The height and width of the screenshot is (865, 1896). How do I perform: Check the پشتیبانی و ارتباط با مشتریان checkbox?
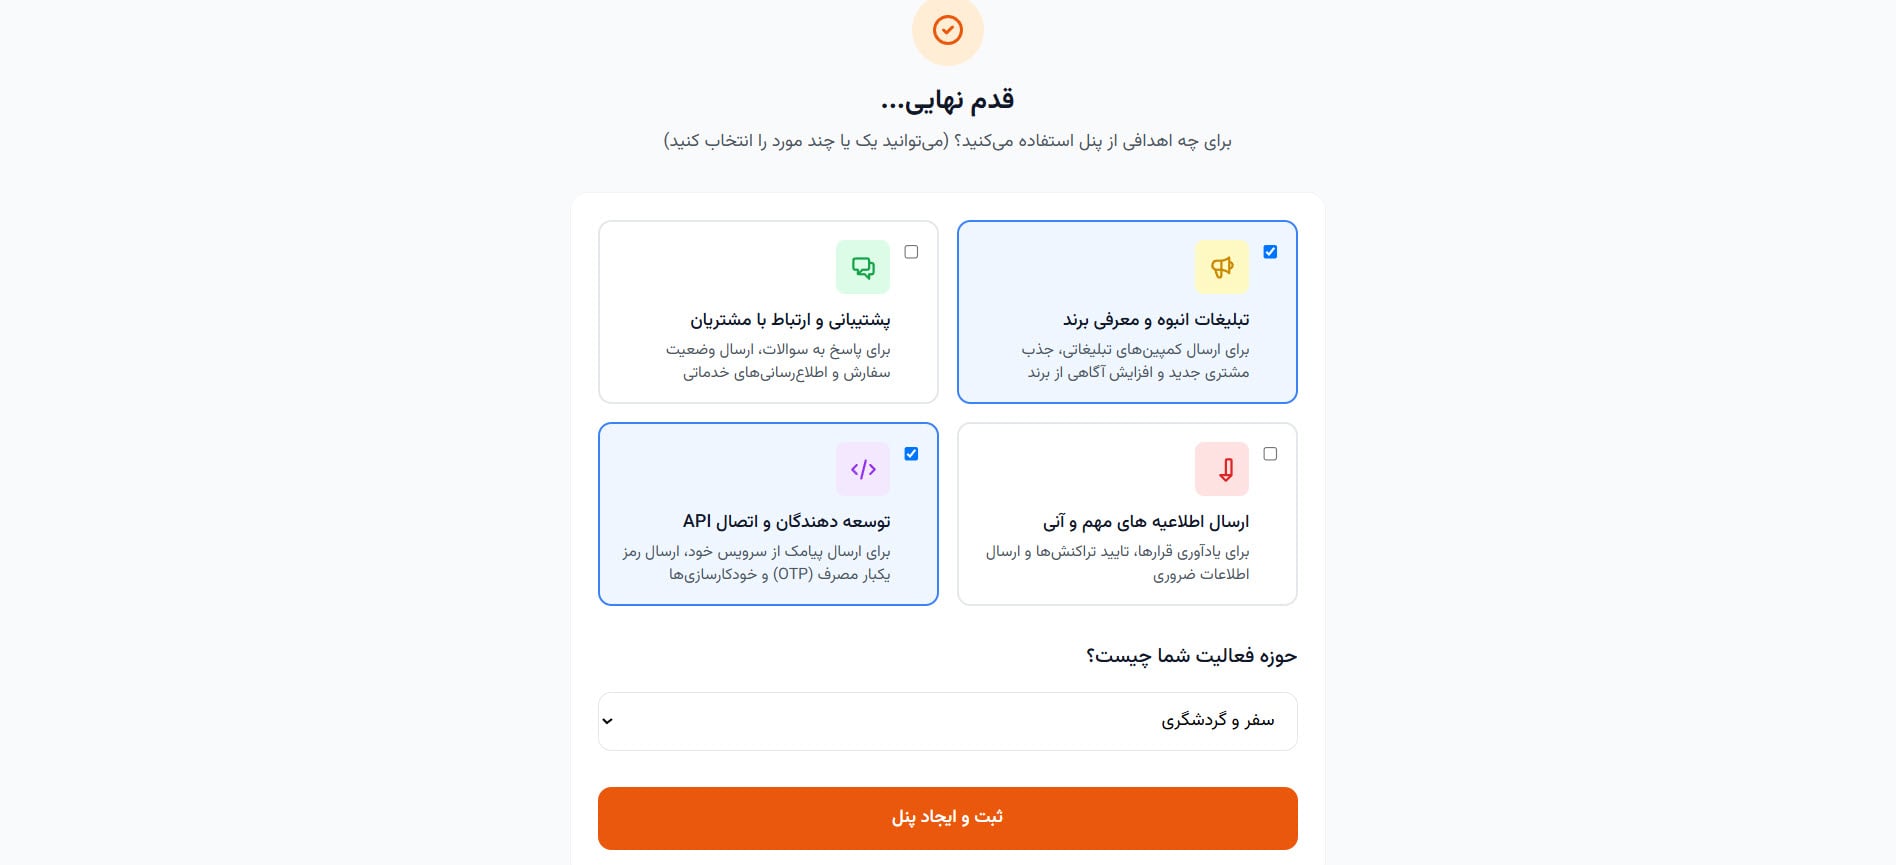[911, 252]
